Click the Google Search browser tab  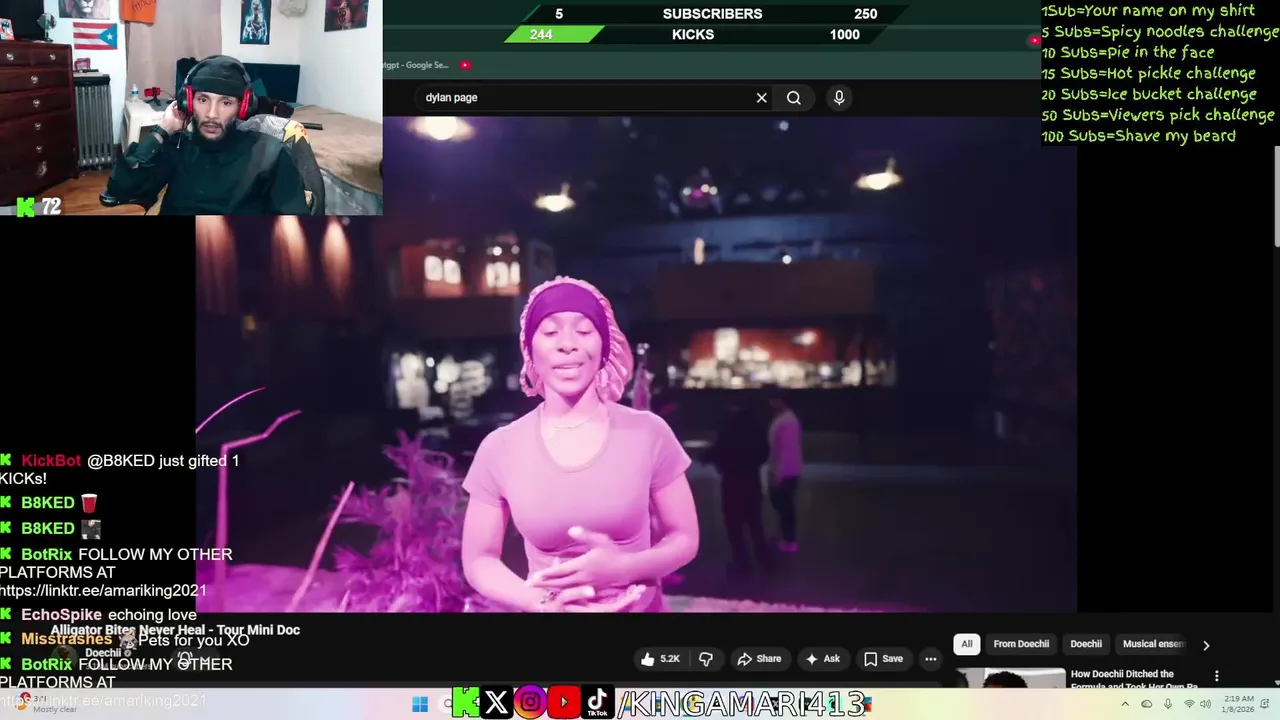(418, 65)
